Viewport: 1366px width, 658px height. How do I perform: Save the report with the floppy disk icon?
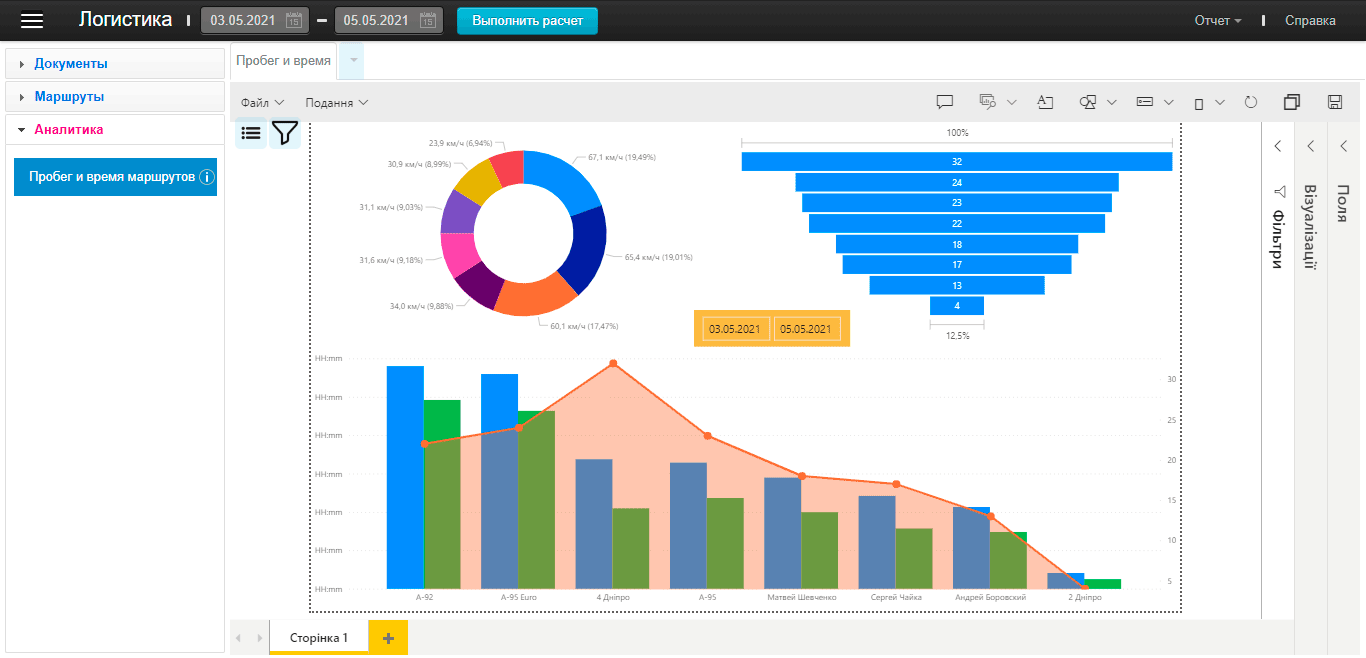[1337, 101]
